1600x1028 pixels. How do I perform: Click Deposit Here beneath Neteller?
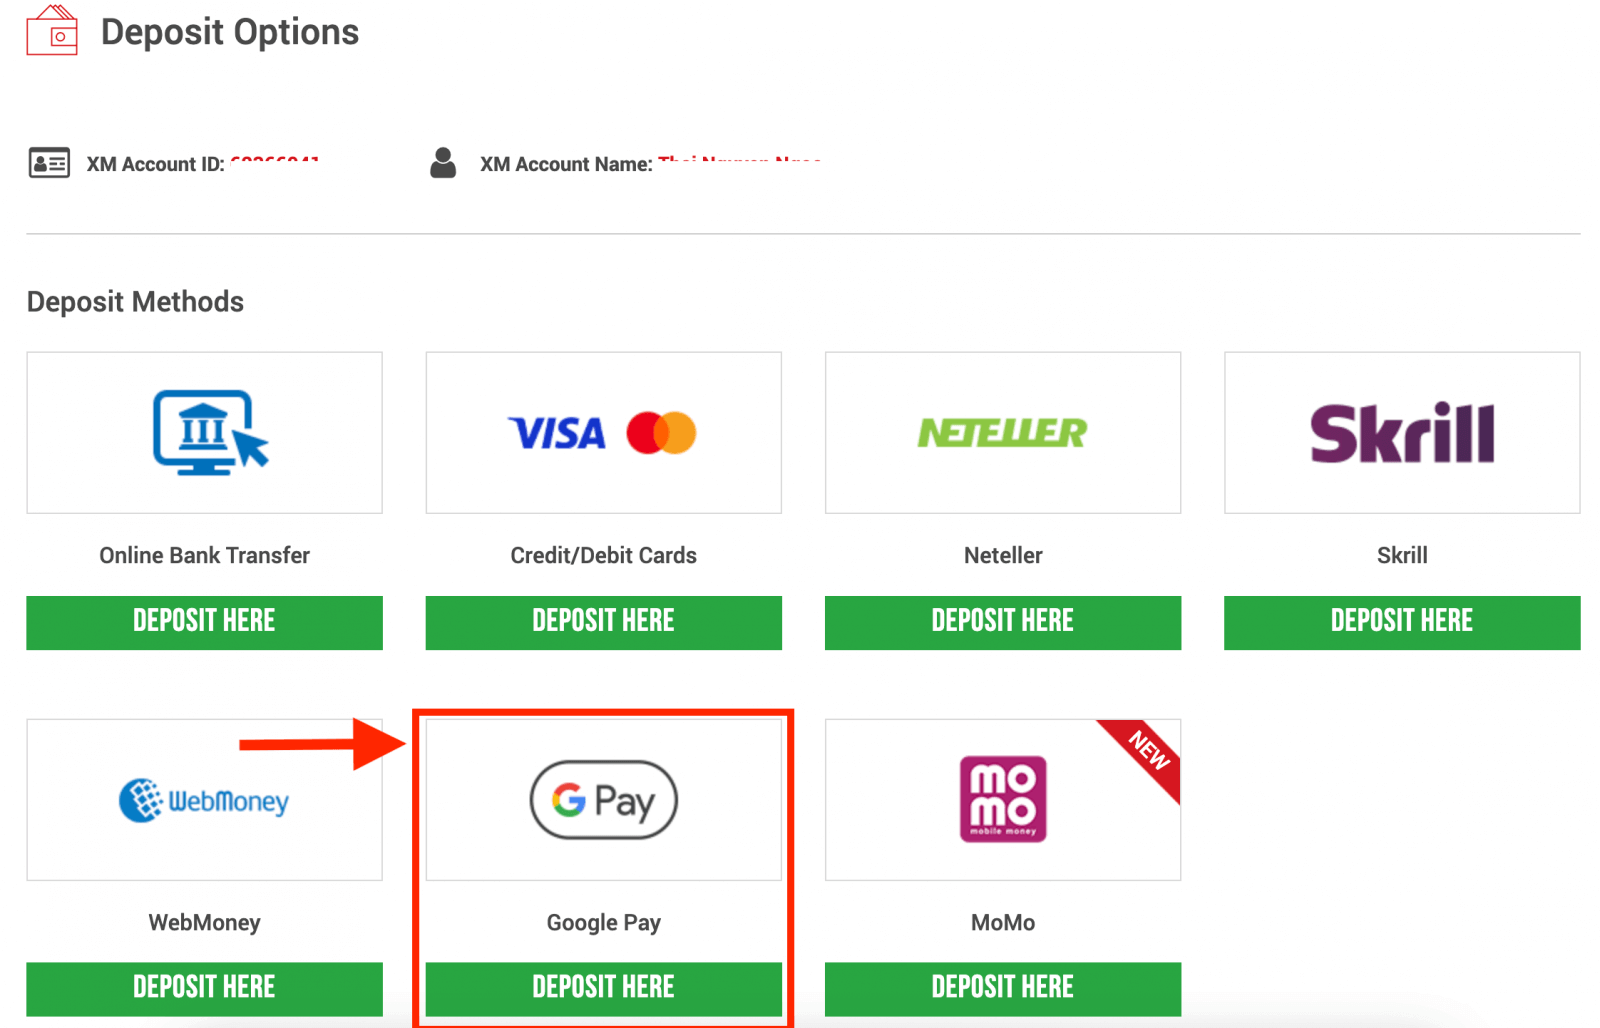pyautogui.click(x=1002, y=621)
